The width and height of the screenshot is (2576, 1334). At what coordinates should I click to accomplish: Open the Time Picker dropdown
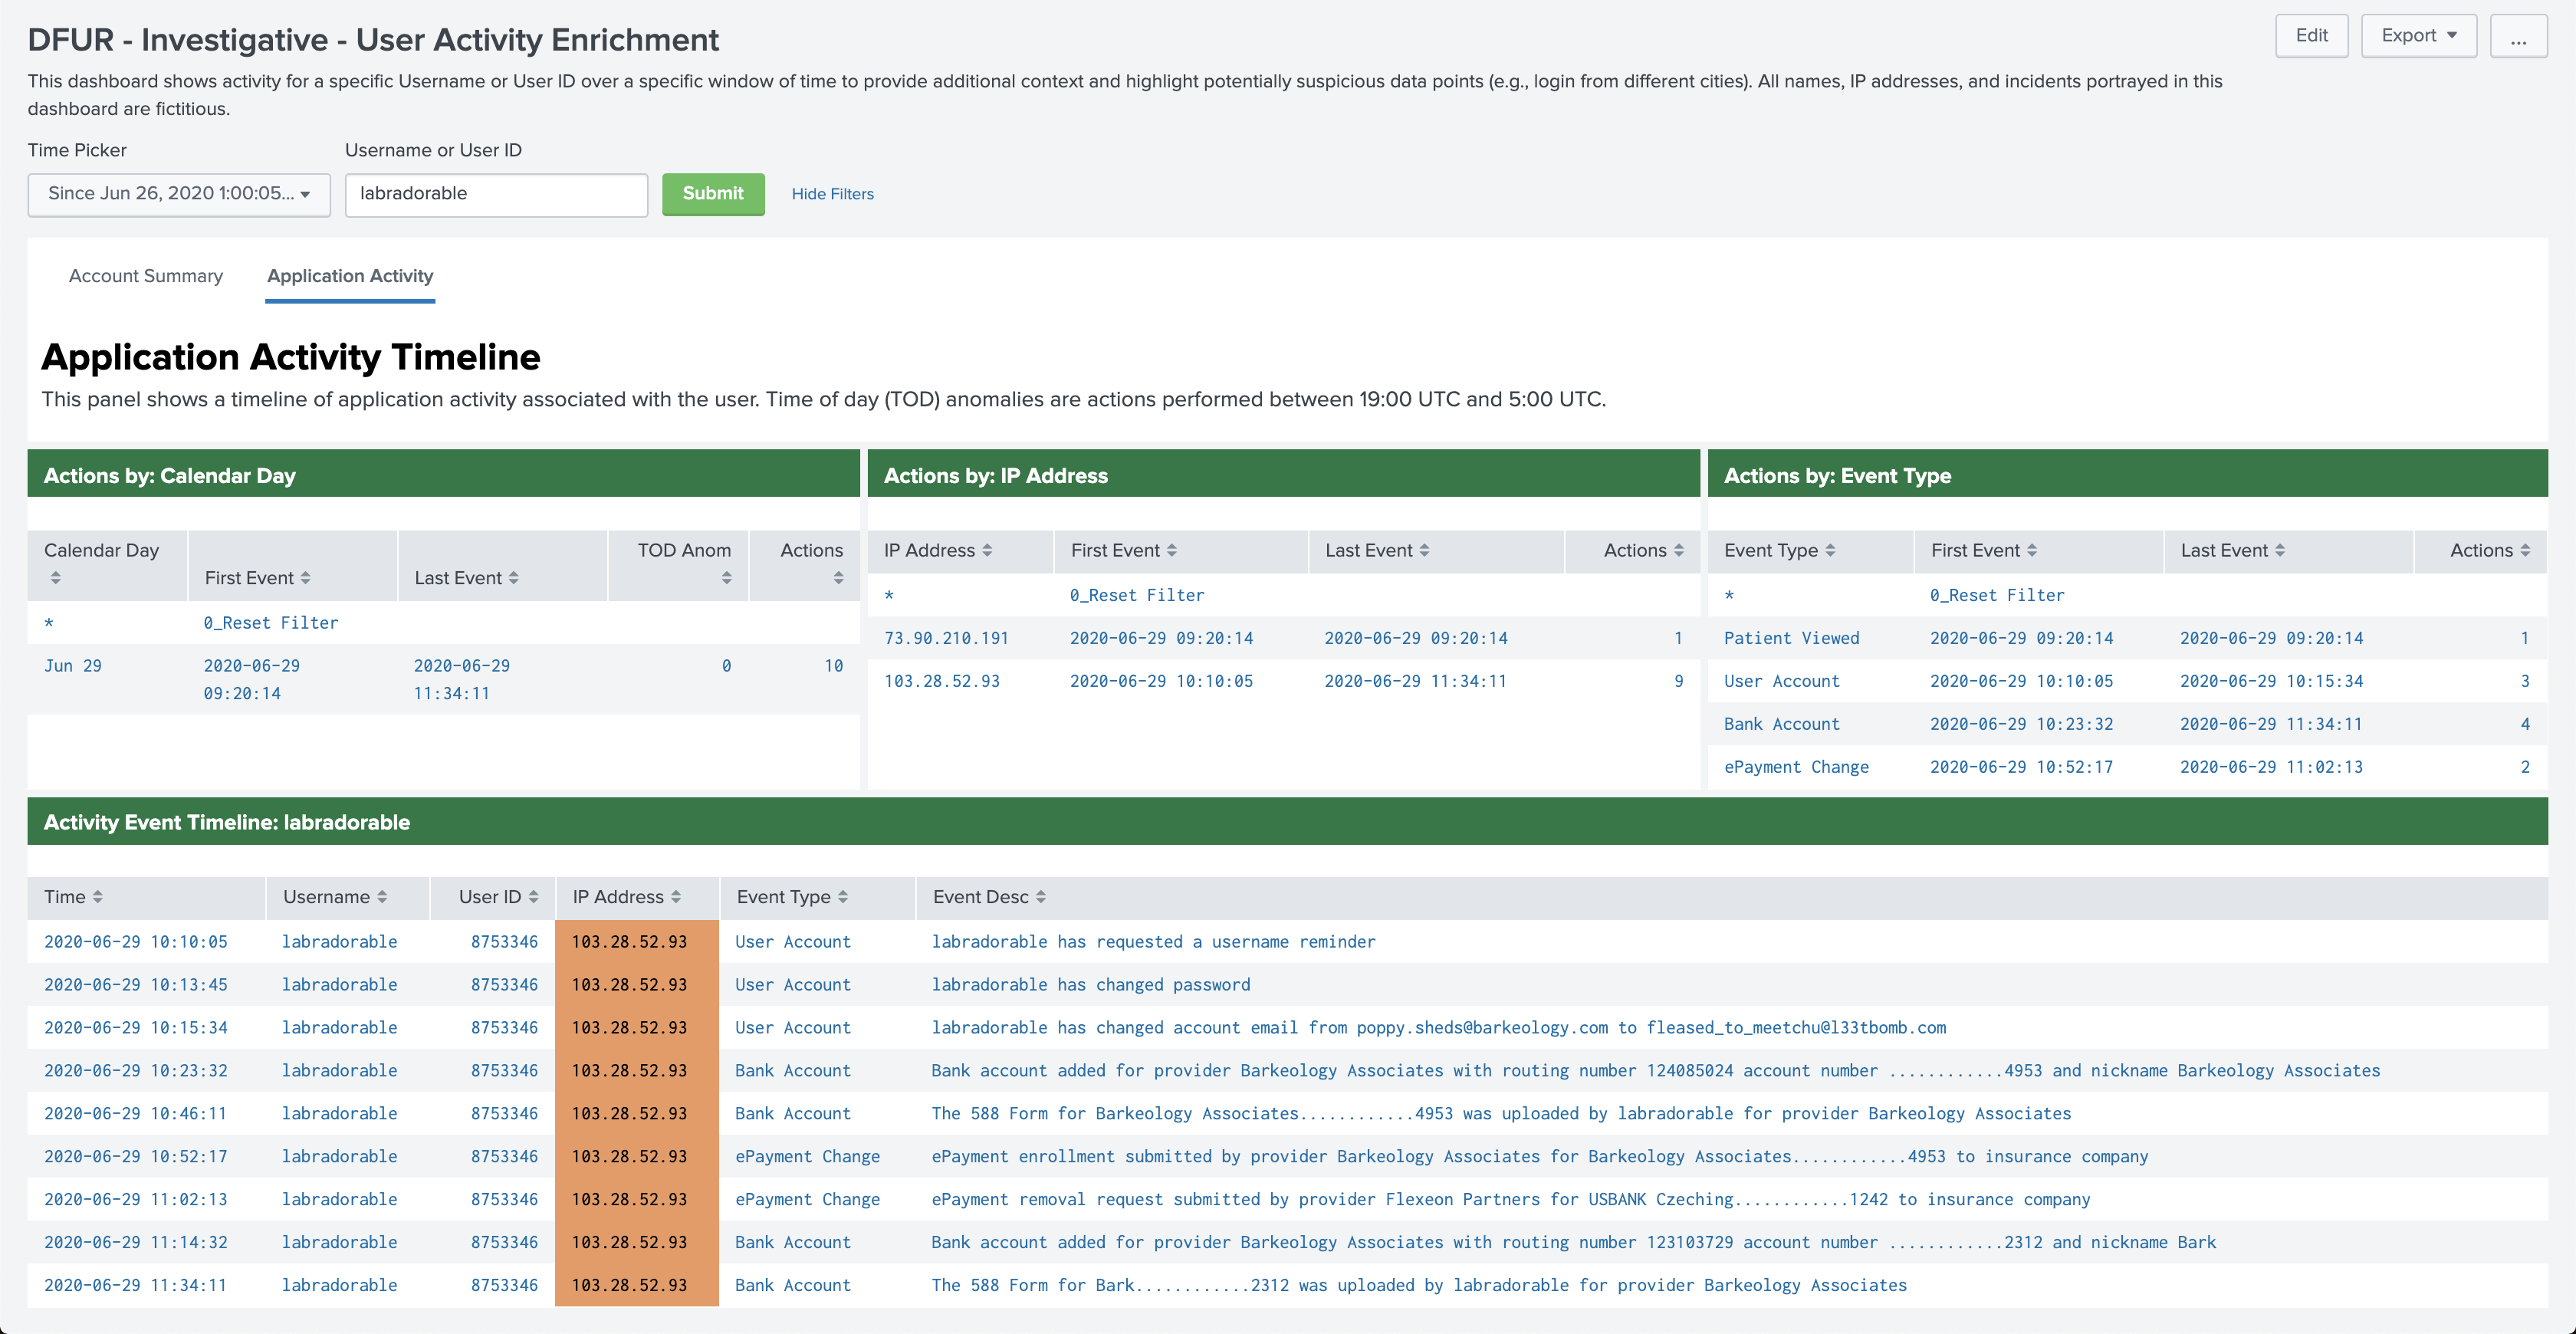click(x=179, y=194)
